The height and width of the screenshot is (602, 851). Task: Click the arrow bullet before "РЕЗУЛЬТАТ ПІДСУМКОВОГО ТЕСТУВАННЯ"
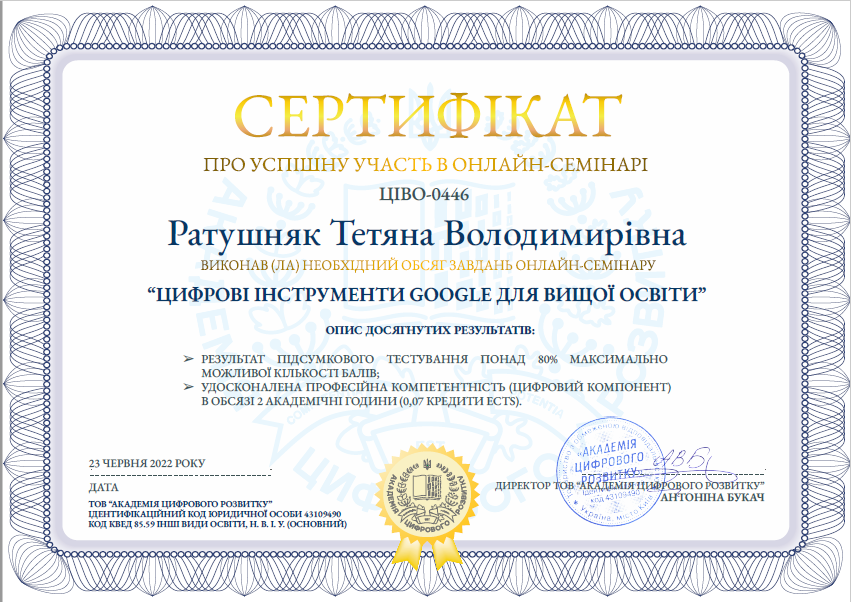(188, 359)
